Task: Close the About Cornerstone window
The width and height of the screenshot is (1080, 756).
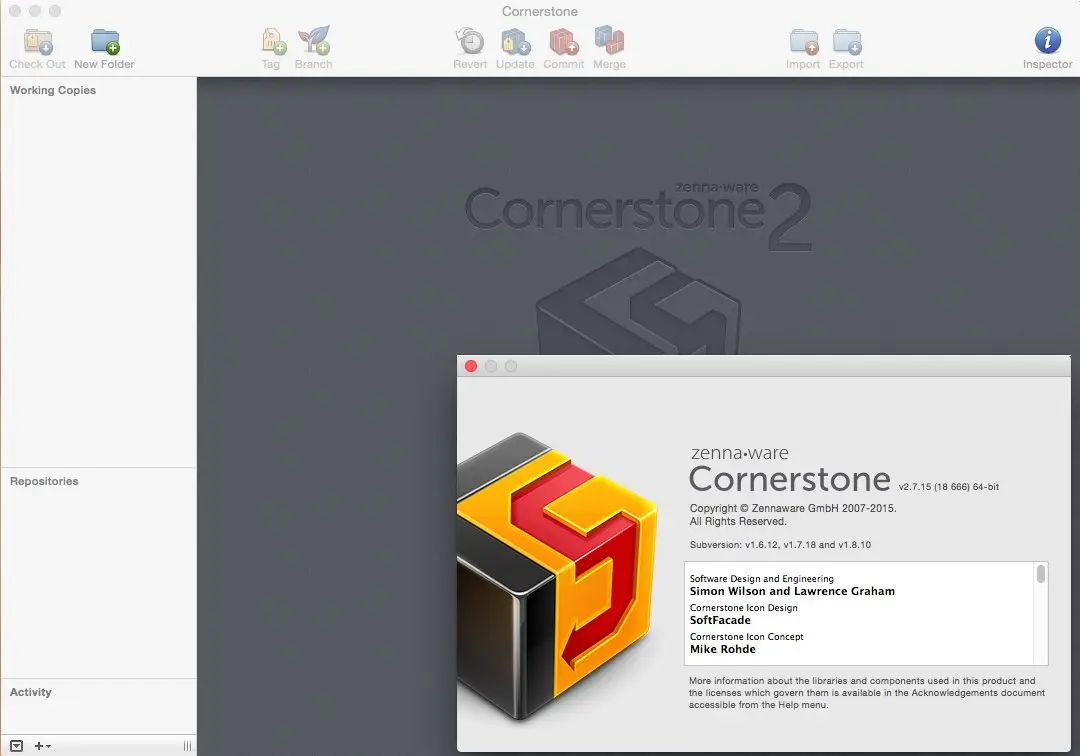Action: [471, 366]
